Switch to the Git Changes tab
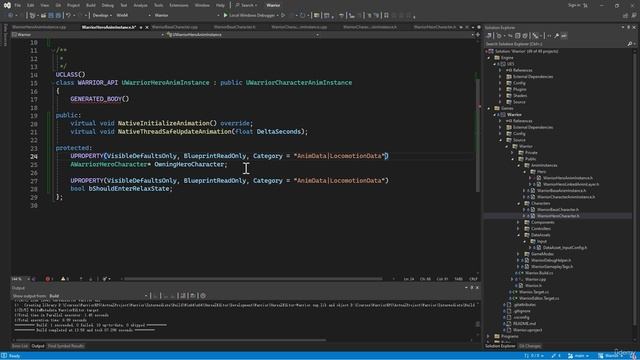Viewport: 640px width, 360px height. pos(530,346)
